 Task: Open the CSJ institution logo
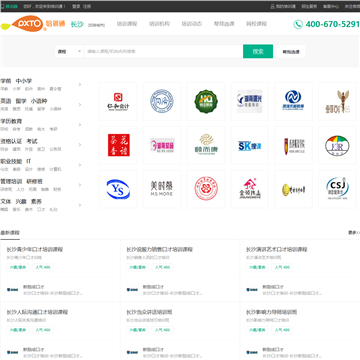[x=337, y=189]
